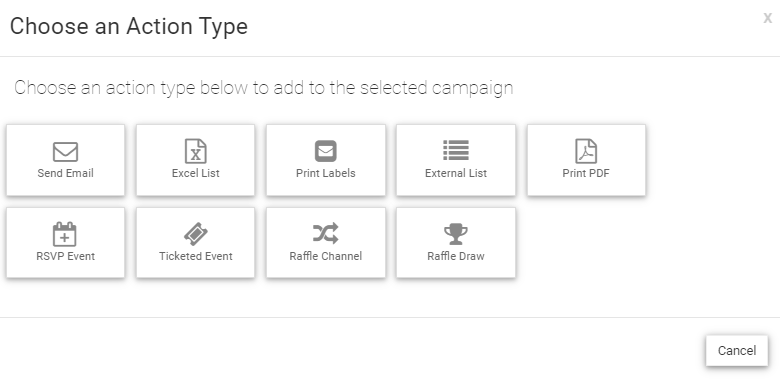Choose the "Print Labels" text label
Image resolution: width=780 pixels, height=381 pixels.
[x=326, y=173]
